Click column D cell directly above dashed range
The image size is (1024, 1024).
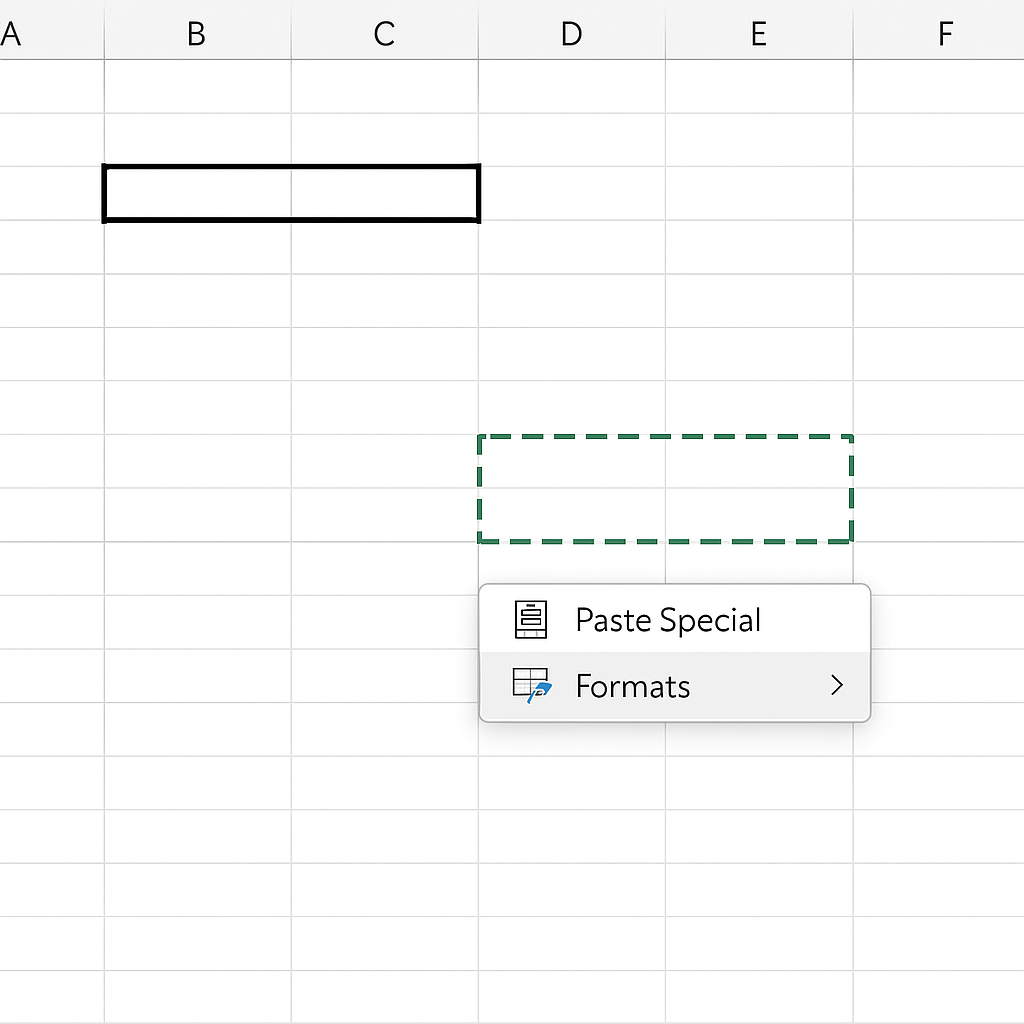point(572,408)
